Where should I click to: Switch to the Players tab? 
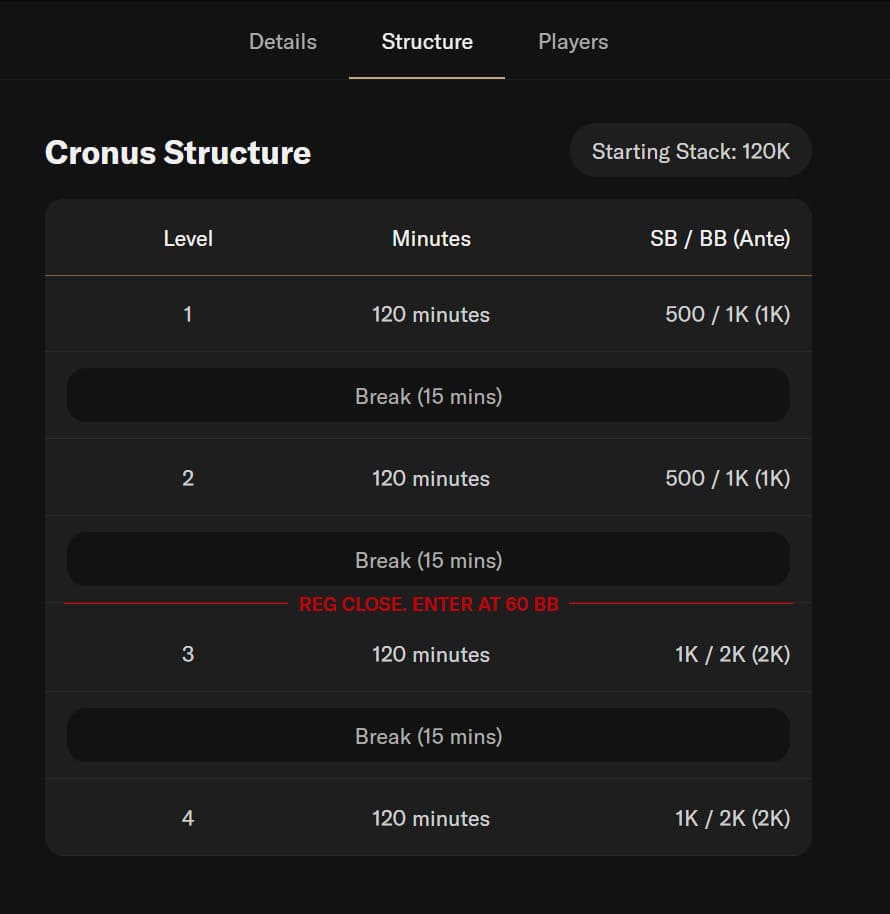pos(573,42)
